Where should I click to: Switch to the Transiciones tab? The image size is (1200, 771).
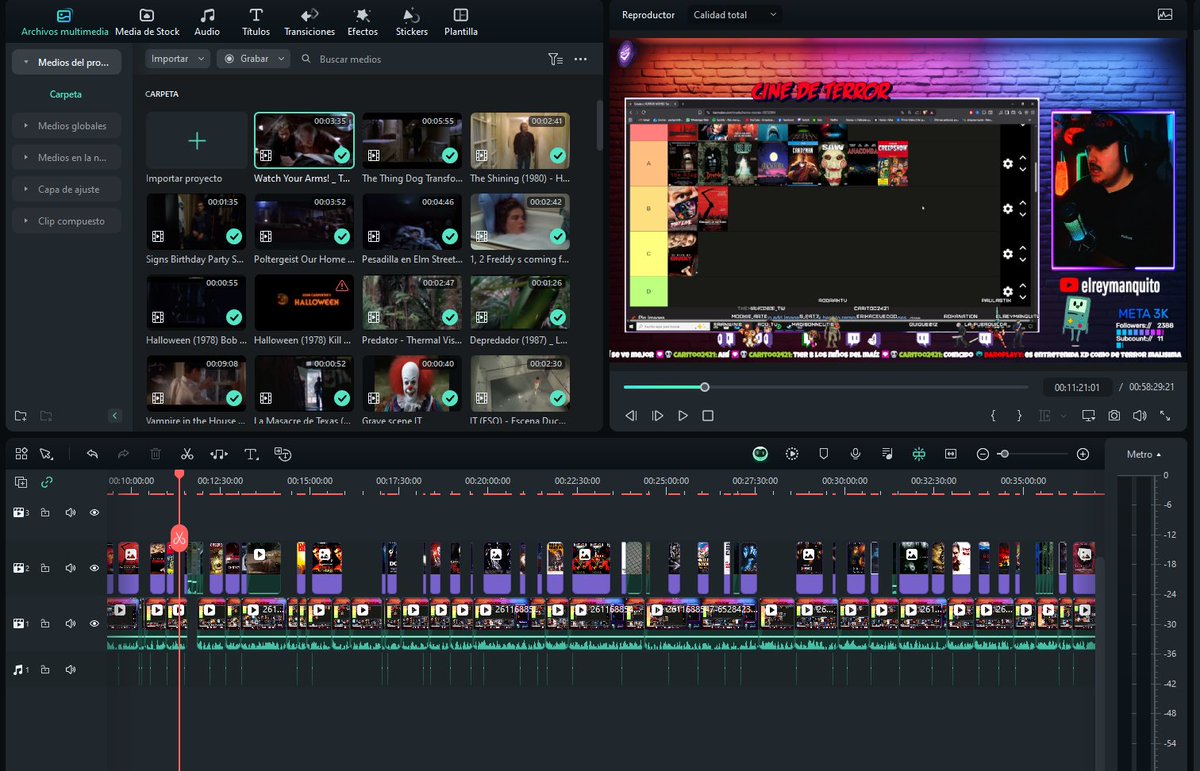pyautogui.click(x=310, y=22)
